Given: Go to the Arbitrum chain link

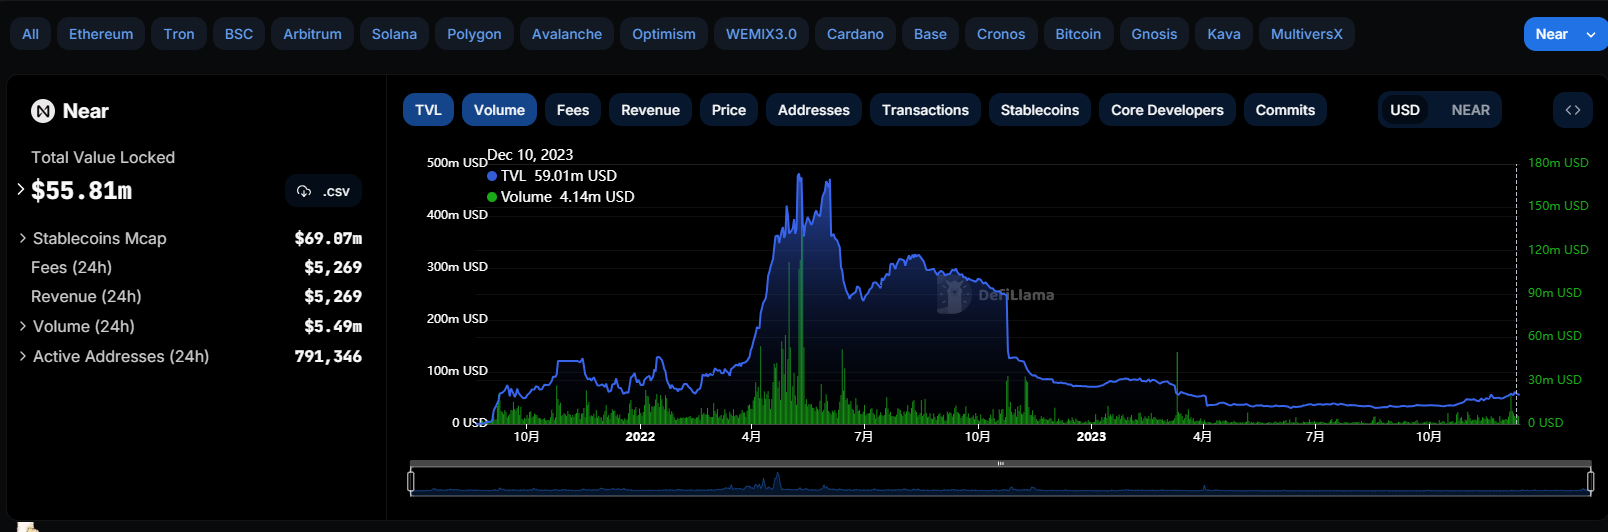Looking at the screenshot, I should coord(312,34).
